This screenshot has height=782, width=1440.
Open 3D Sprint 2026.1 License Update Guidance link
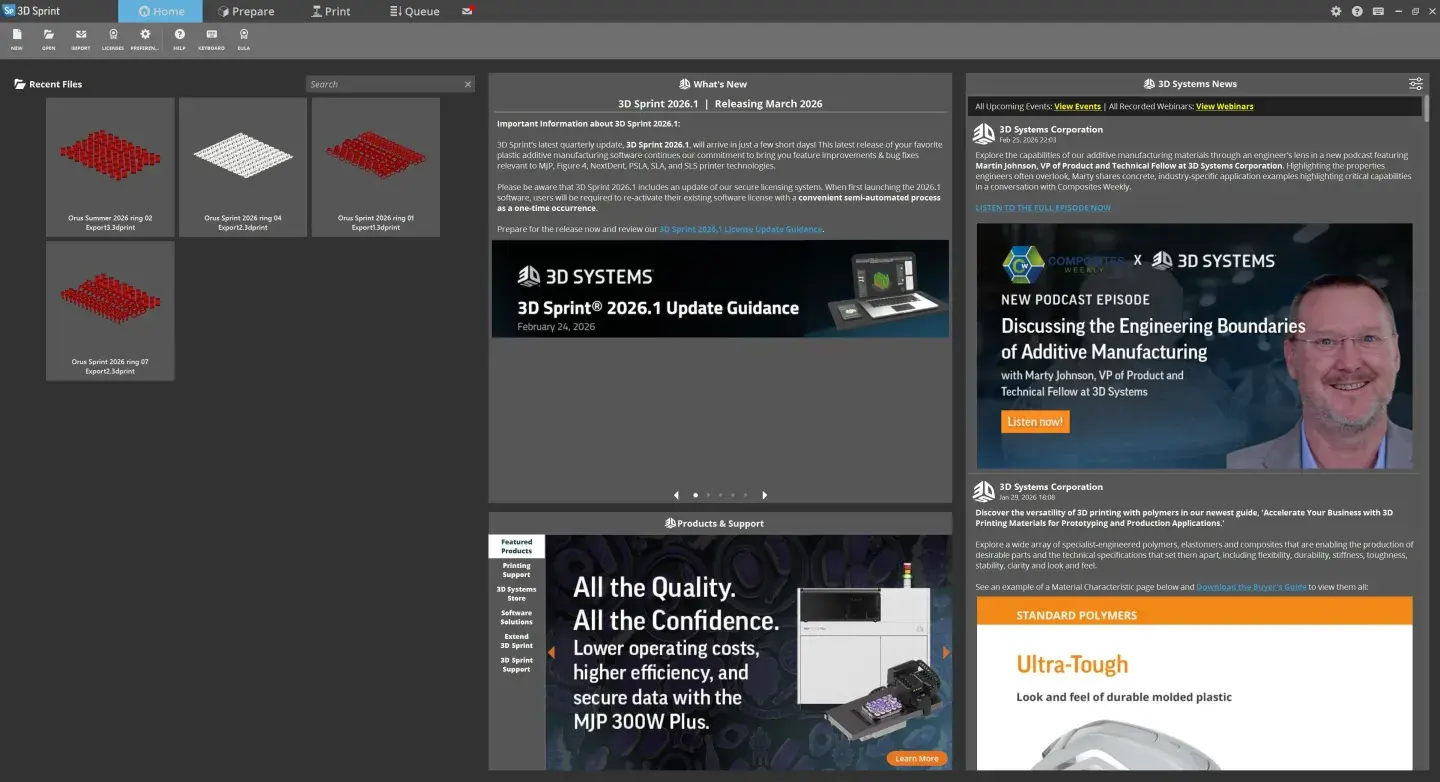740,229
